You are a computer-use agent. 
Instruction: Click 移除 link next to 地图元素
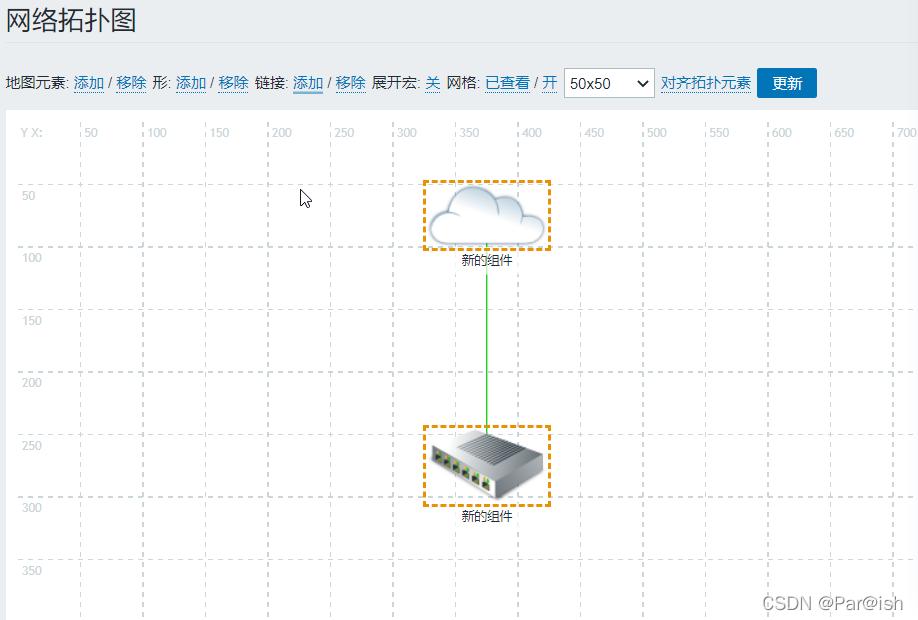pyautogui.click(x=131, y=83)
